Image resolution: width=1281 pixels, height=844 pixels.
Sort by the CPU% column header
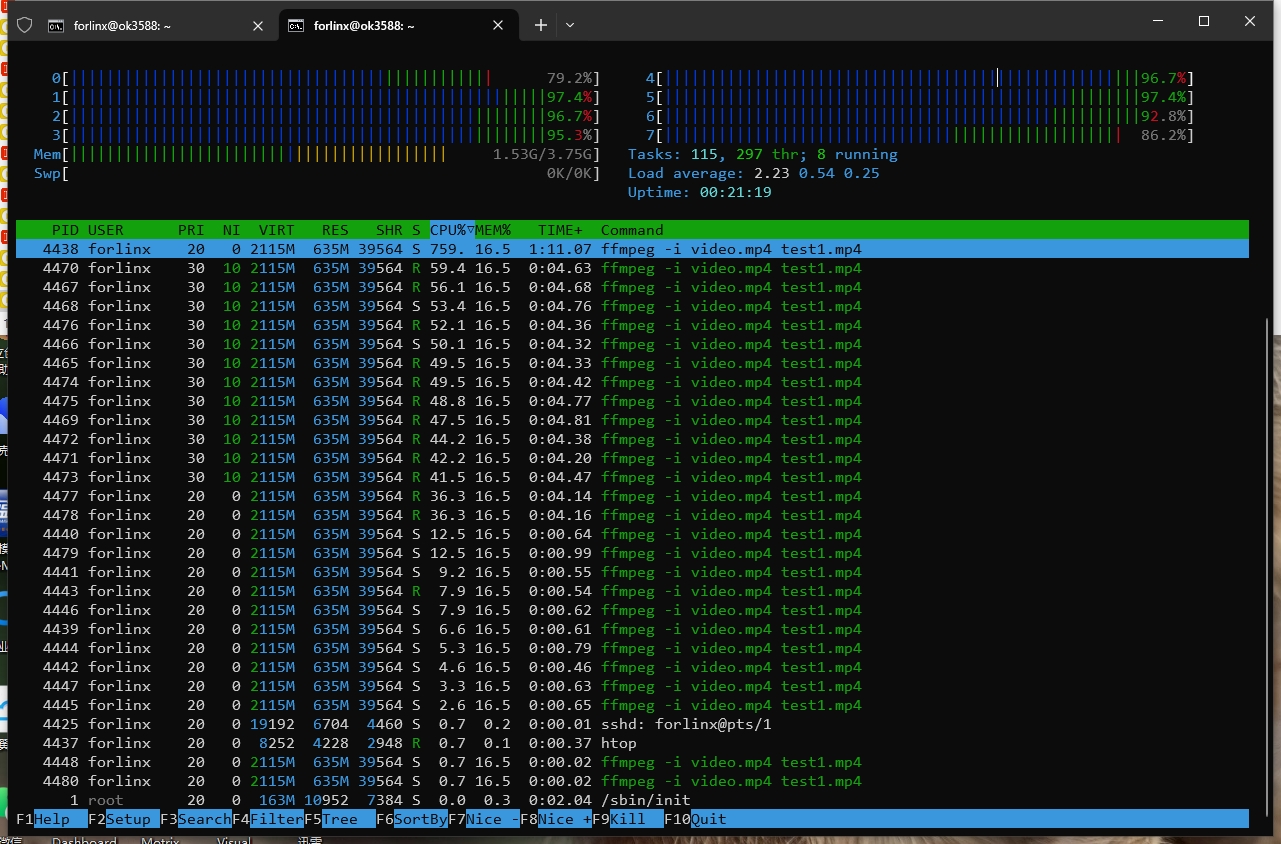pyautogui.click(x=451, y=230)
